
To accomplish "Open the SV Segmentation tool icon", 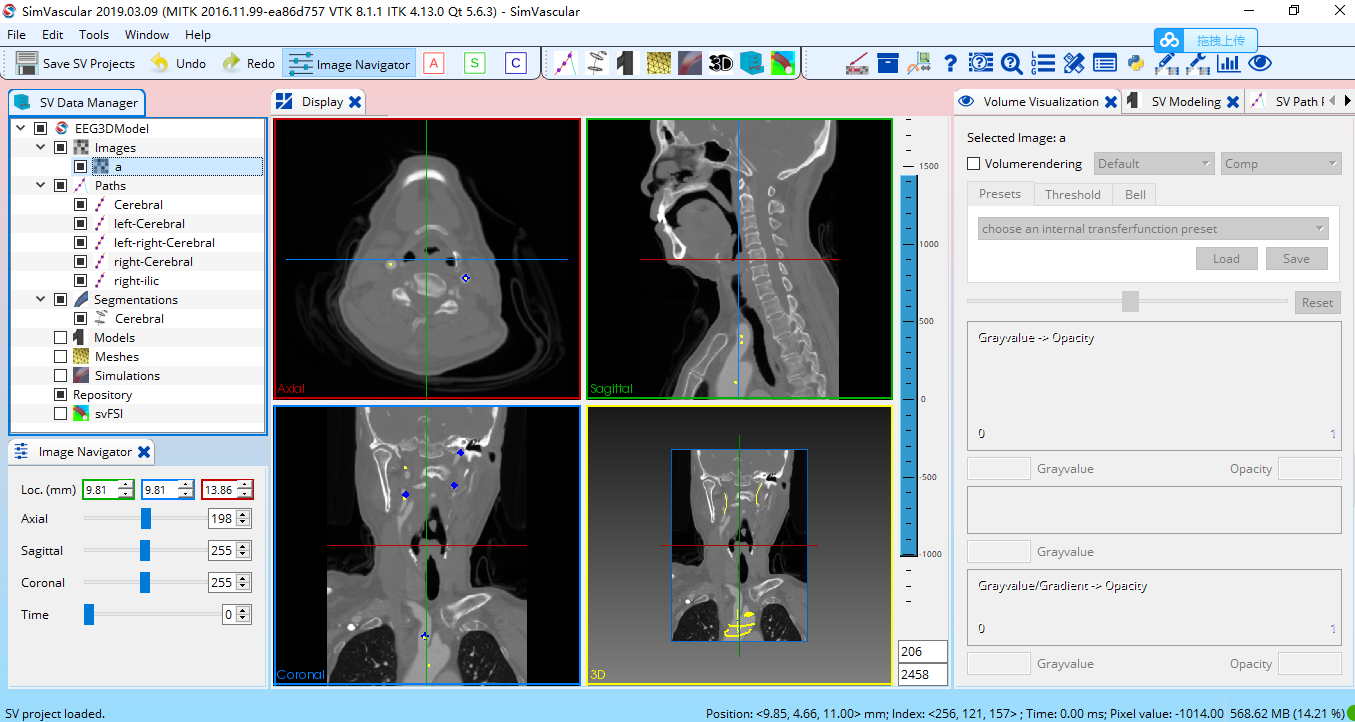I will click(596, 63).
